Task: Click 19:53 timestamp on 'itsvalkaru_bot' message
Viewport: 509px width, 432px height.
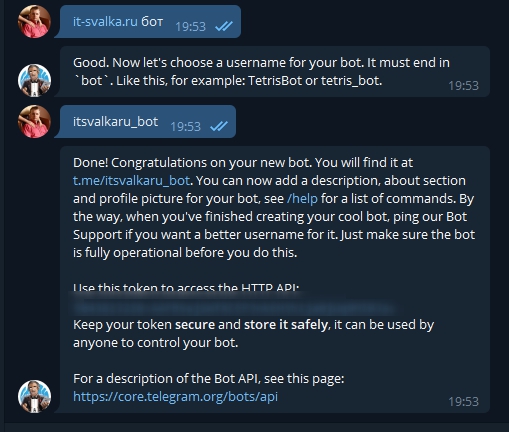Action: pyautogui.click(x=185, y=126)
